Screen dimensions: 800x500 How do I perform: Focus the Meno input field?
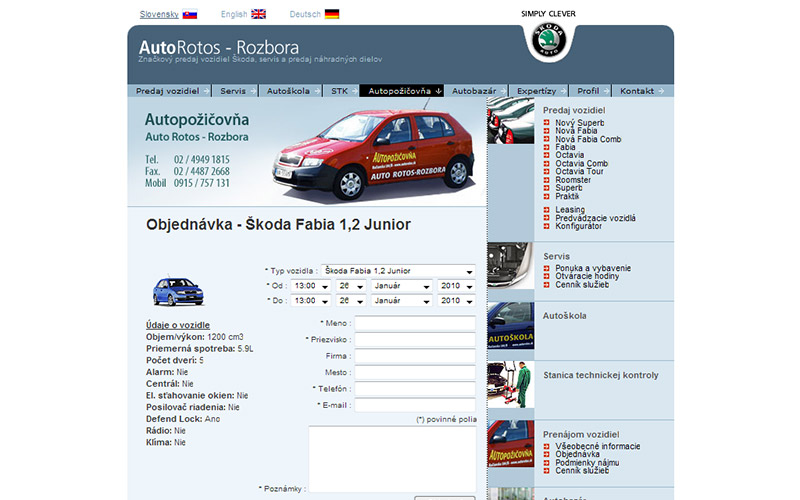[415, 323]
